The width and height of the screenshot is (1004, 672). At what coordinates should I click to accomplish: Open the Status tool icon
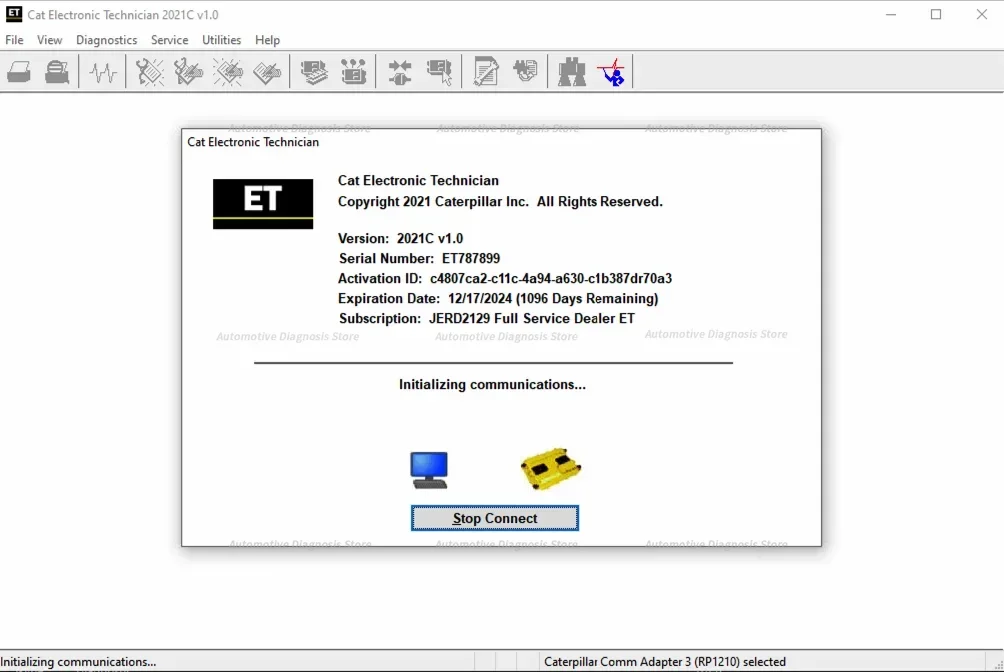click(x=266, y=71)
